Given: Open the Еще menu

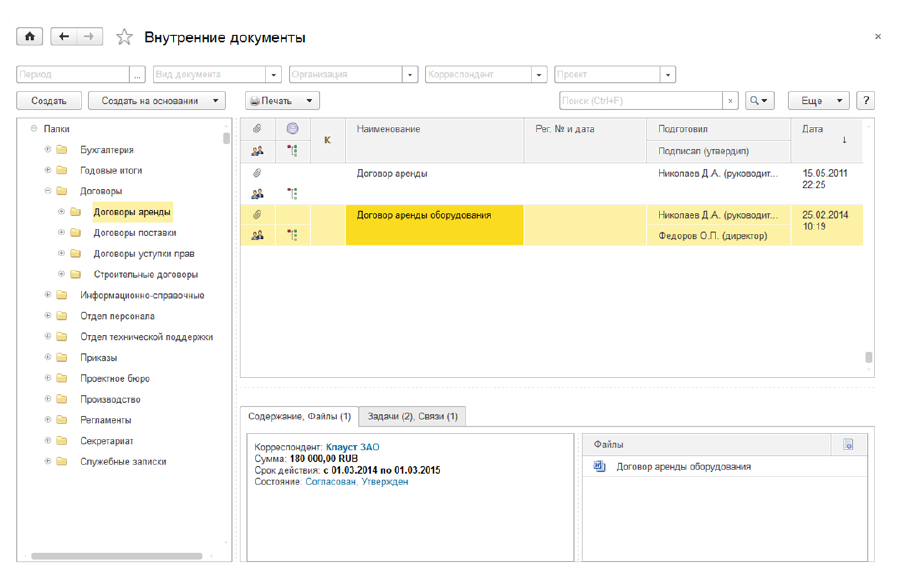Looking at the screenshot, I should coord(818,101).
